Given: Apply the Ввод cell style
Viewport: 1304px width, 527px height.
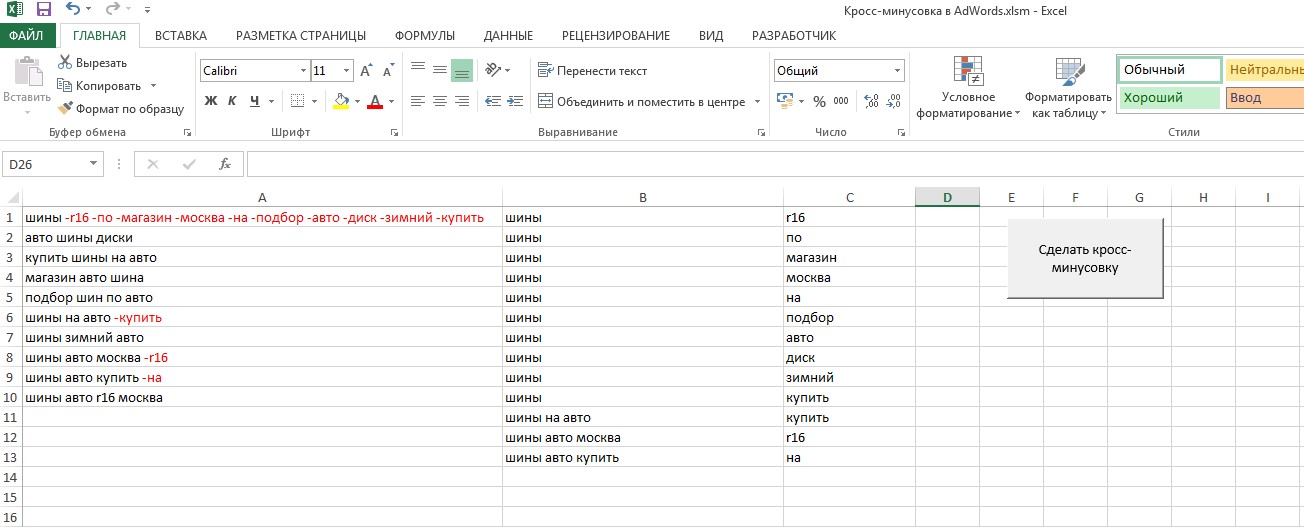Looking at the screenshot, I should point(1265,98).
